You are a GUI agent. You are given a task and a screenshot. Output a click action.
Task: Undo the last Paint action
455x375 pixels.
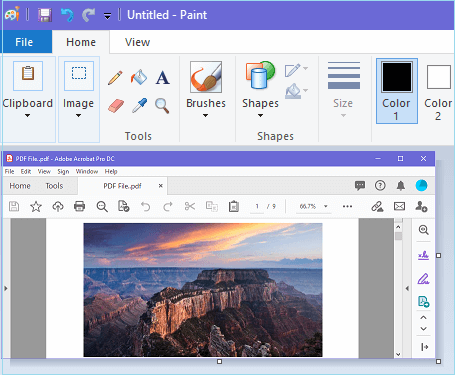tap(67, 15)
